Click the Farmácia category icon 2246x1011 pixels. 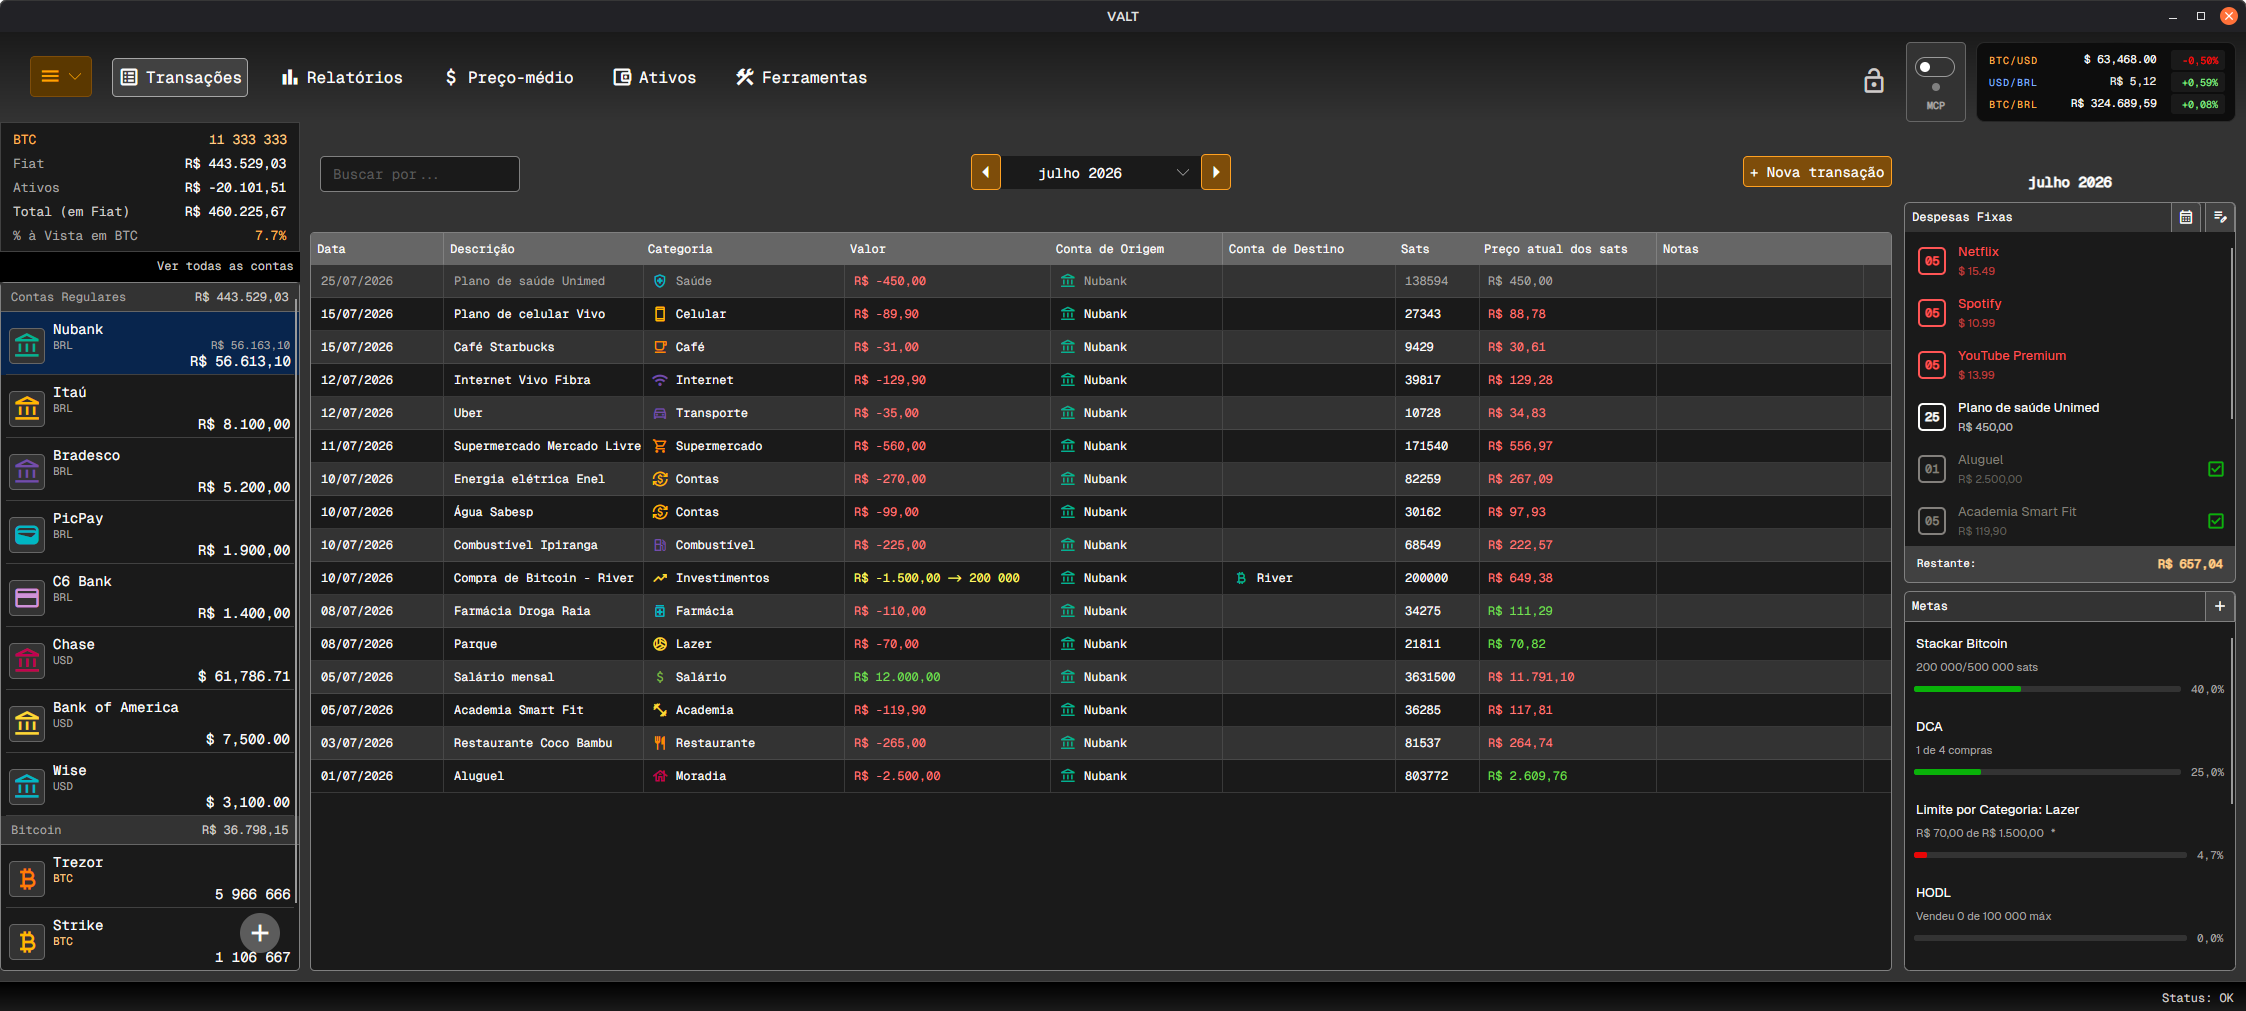tap(660, 611)
